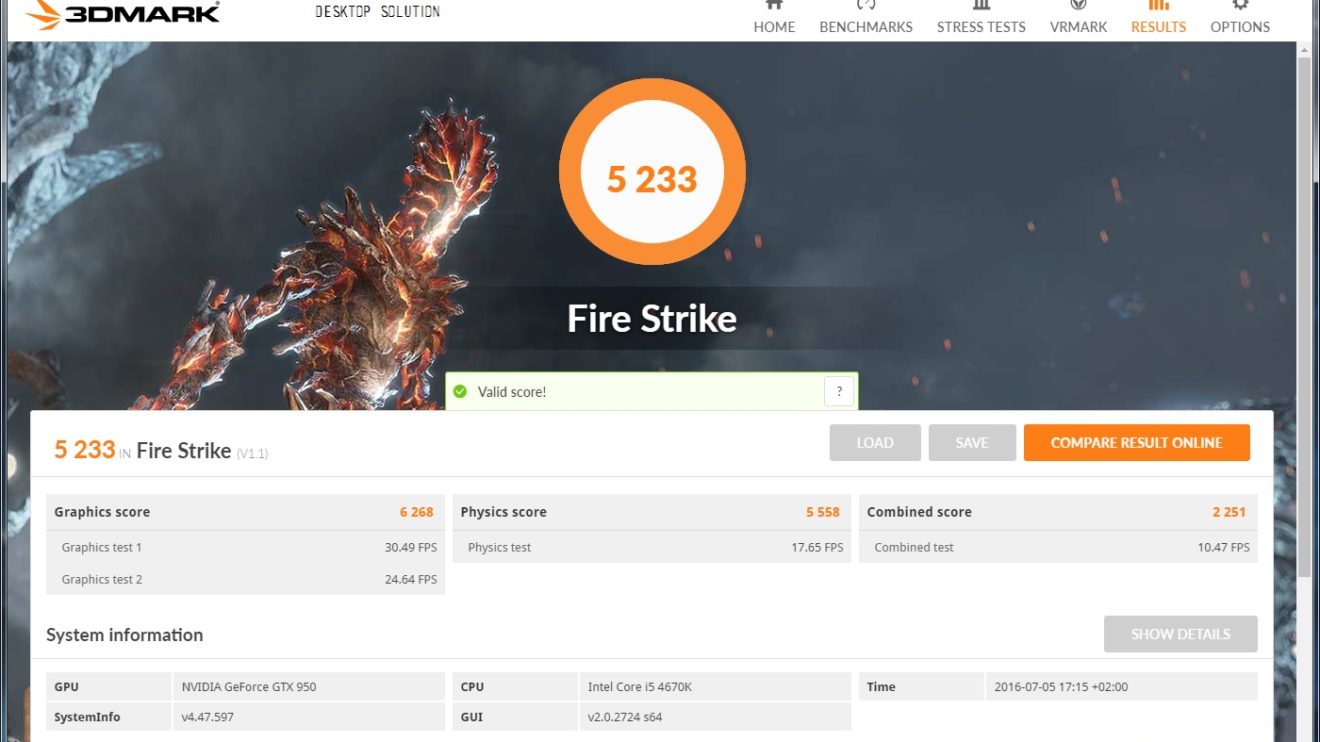Viewport: 1320px width, 742px height.
Task: Switch to the Benchmarks tab
Action: coord(866,18)
